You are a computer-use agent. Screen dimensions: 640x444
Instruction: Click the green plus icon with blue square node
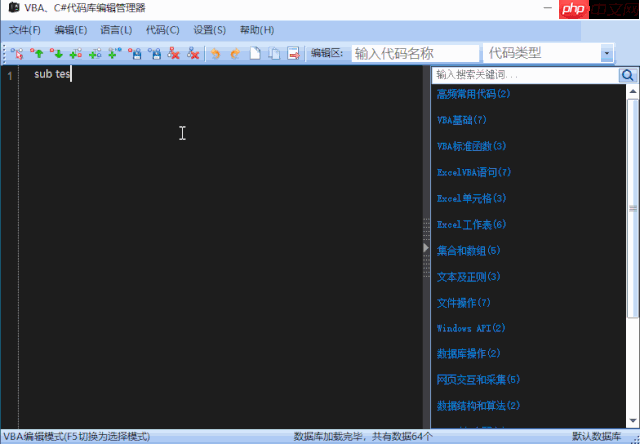point(96,53)
